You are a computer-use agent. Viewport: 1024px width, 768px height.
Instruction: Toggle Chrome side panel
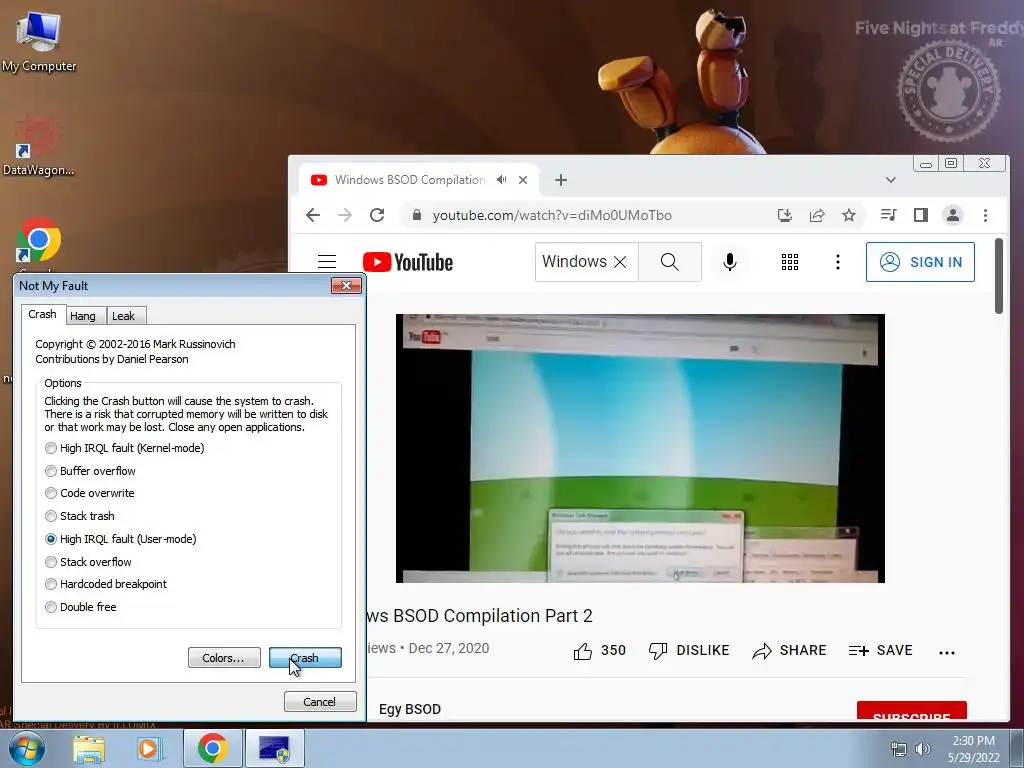921,215
